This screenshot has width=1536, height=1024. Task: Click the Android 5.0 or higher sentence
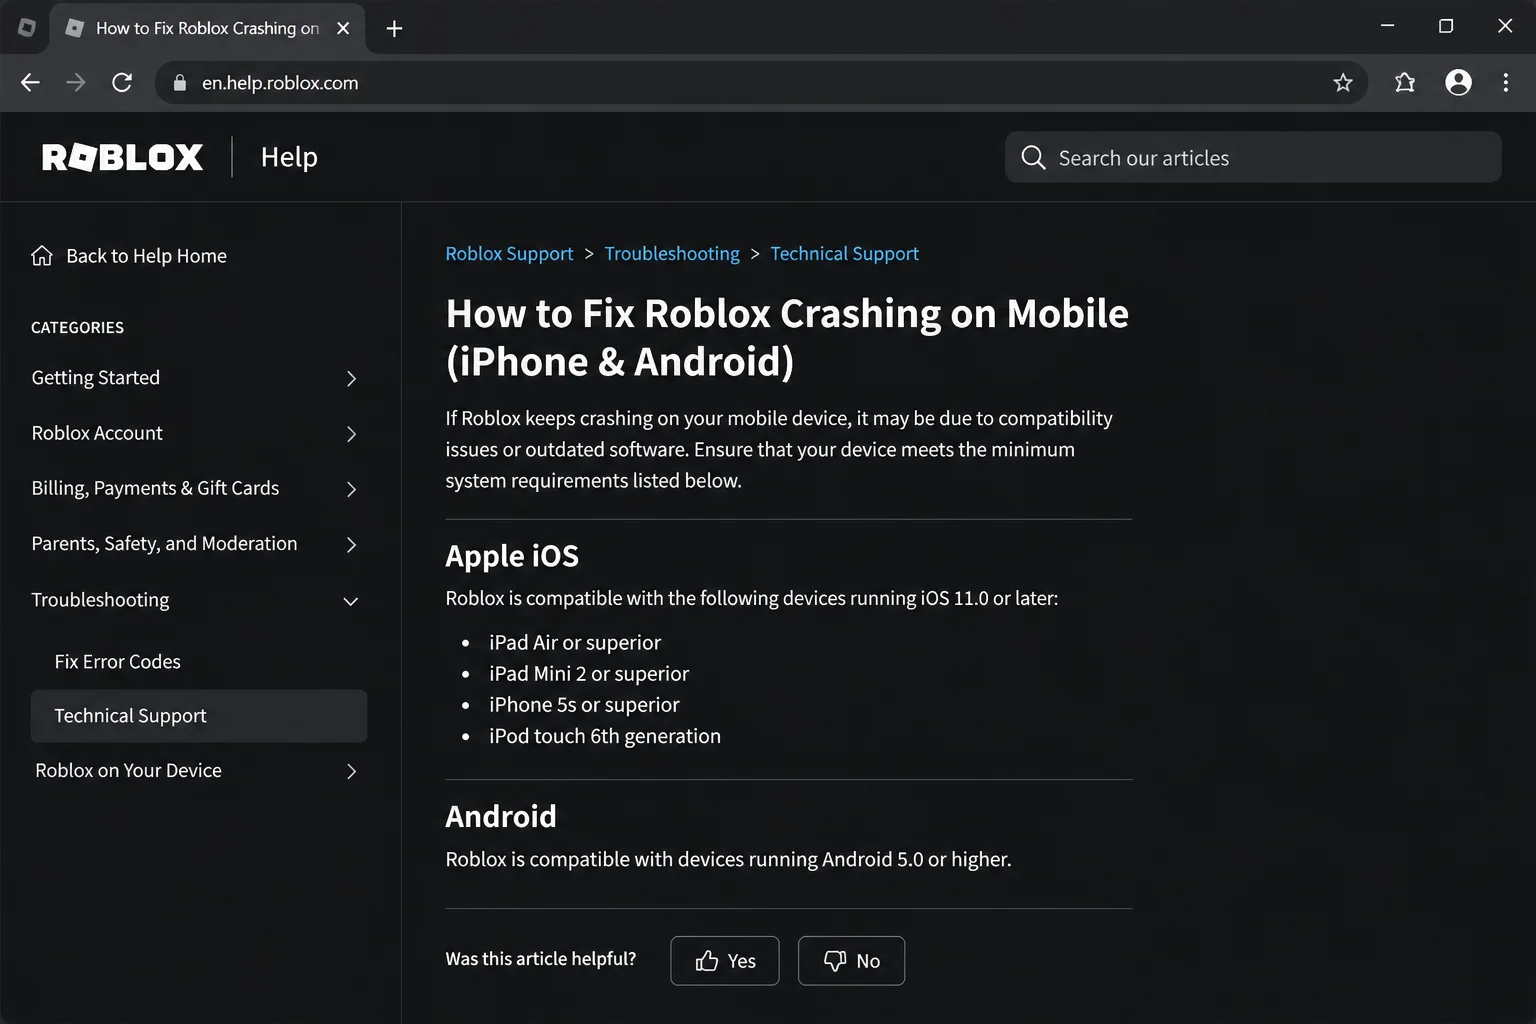click(728, 860)
